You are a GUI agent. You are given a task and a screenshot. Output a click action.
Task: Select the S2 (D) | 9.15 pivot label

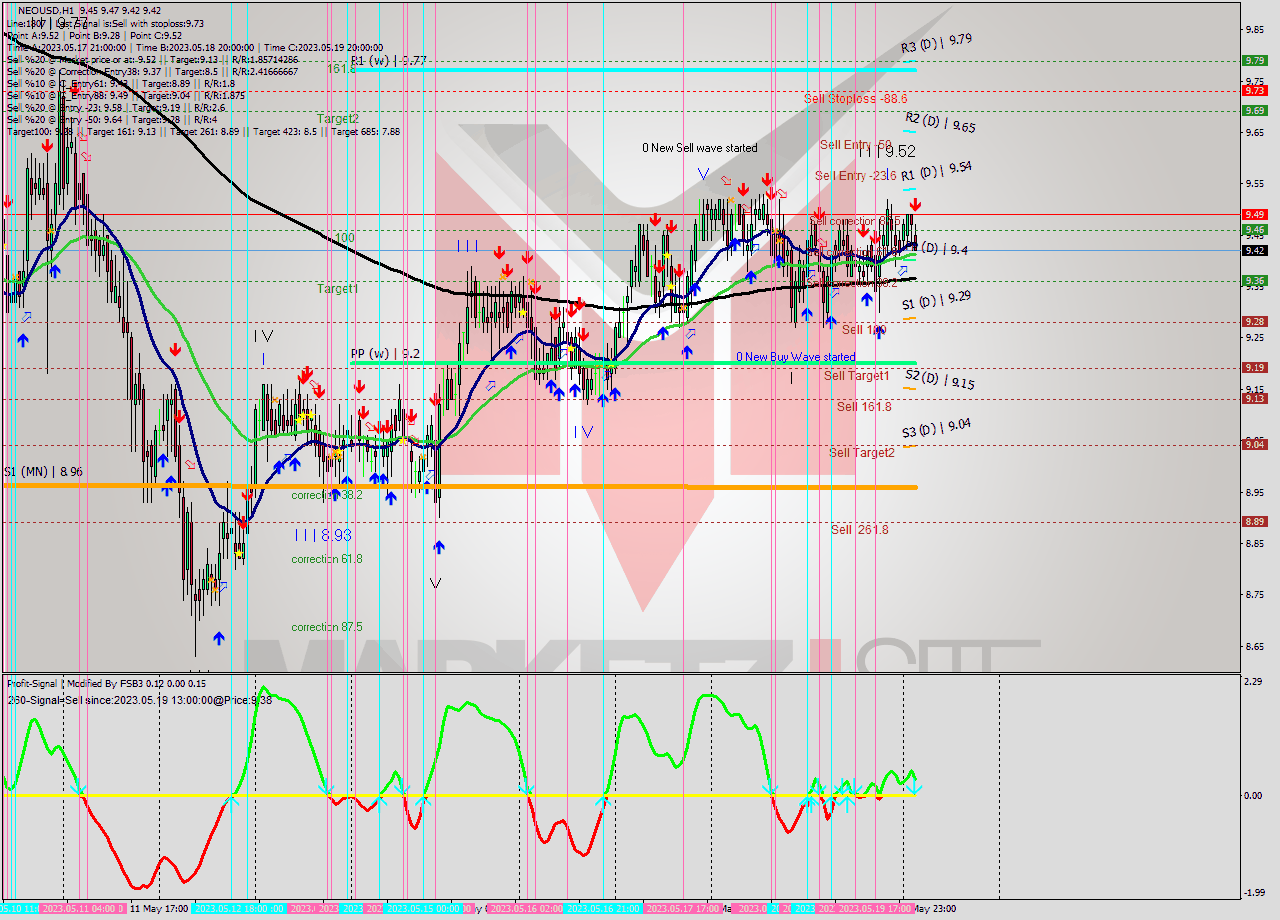click(x=939, y=380)
